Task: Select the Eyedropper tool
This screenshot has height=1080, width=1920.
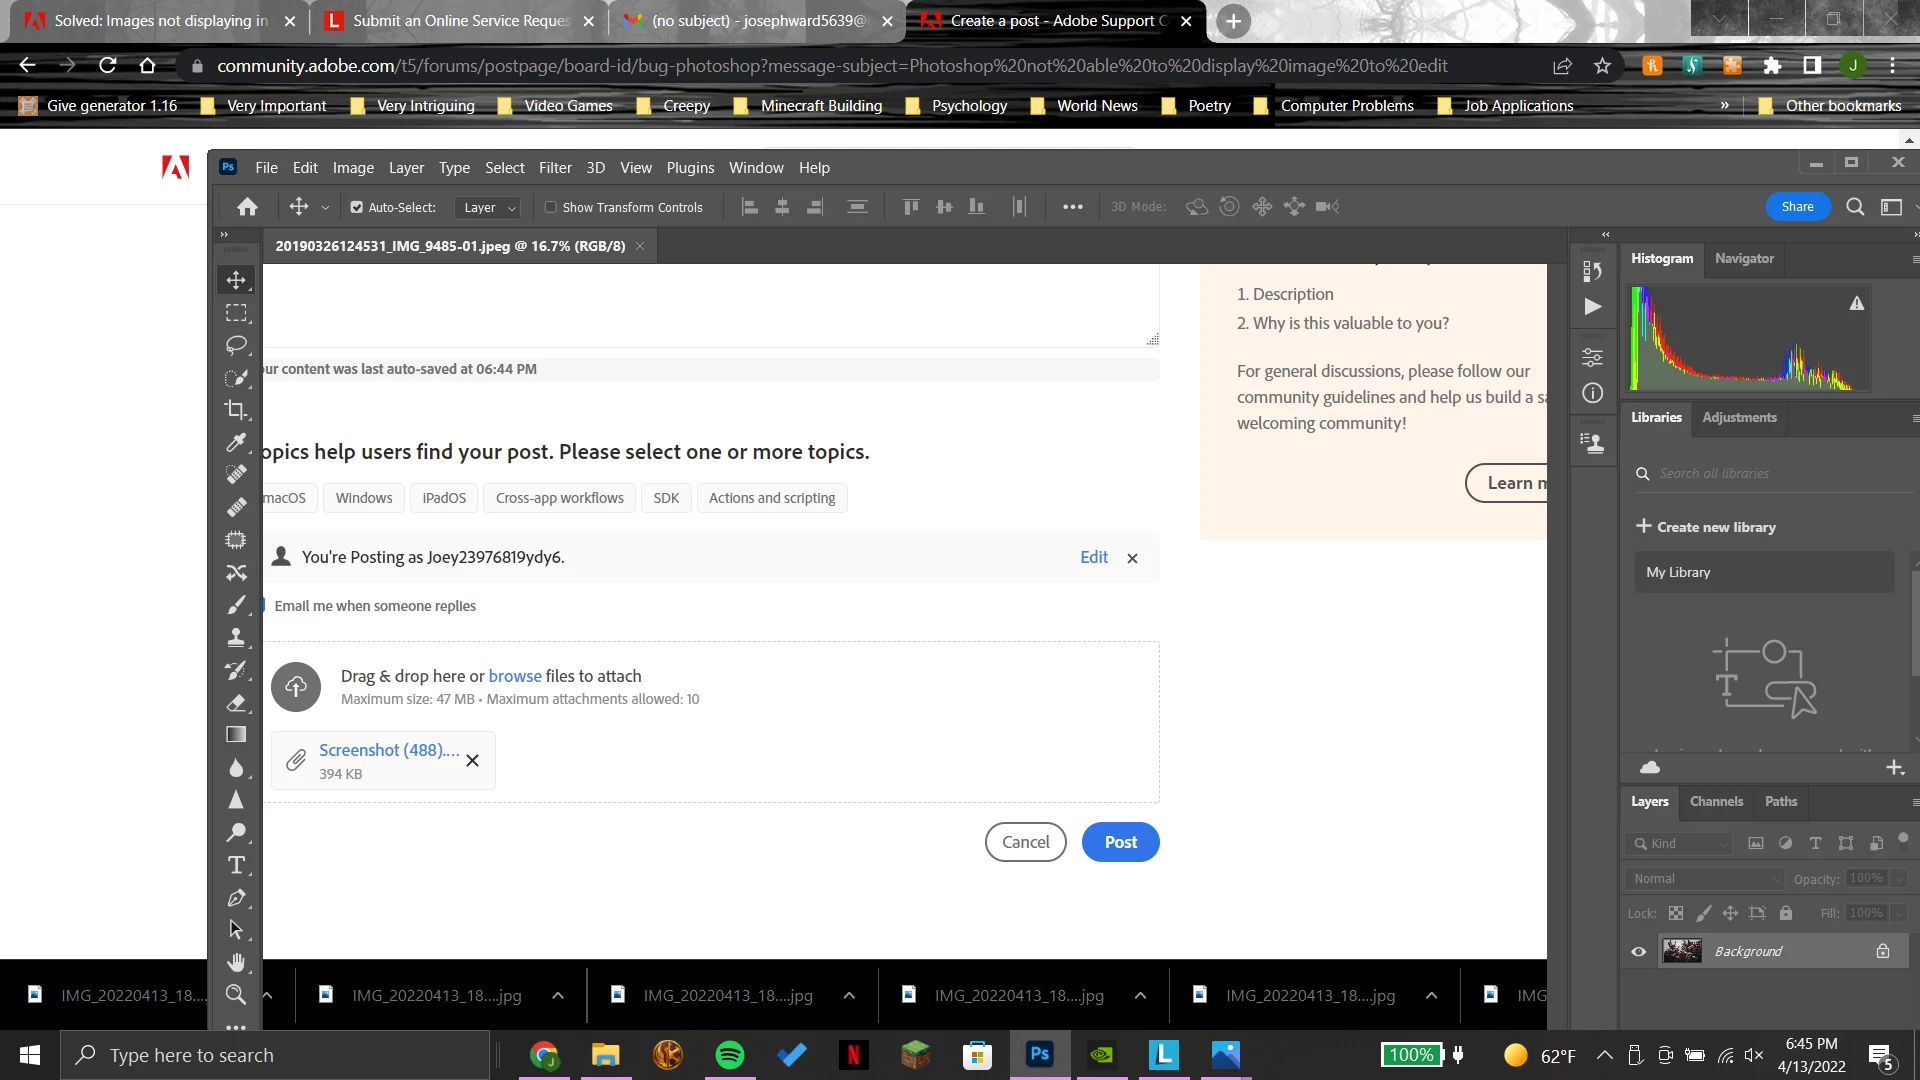Action: pos(236,442)
